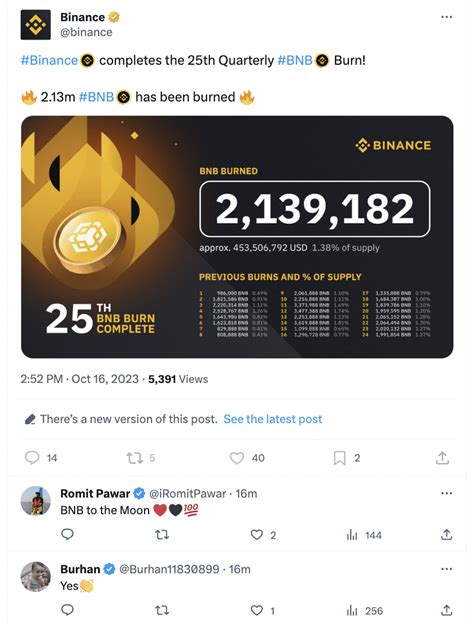Open the more options menu on Binance's post
The width and height of the screenshot is (474, 626).
coord(446,17)
